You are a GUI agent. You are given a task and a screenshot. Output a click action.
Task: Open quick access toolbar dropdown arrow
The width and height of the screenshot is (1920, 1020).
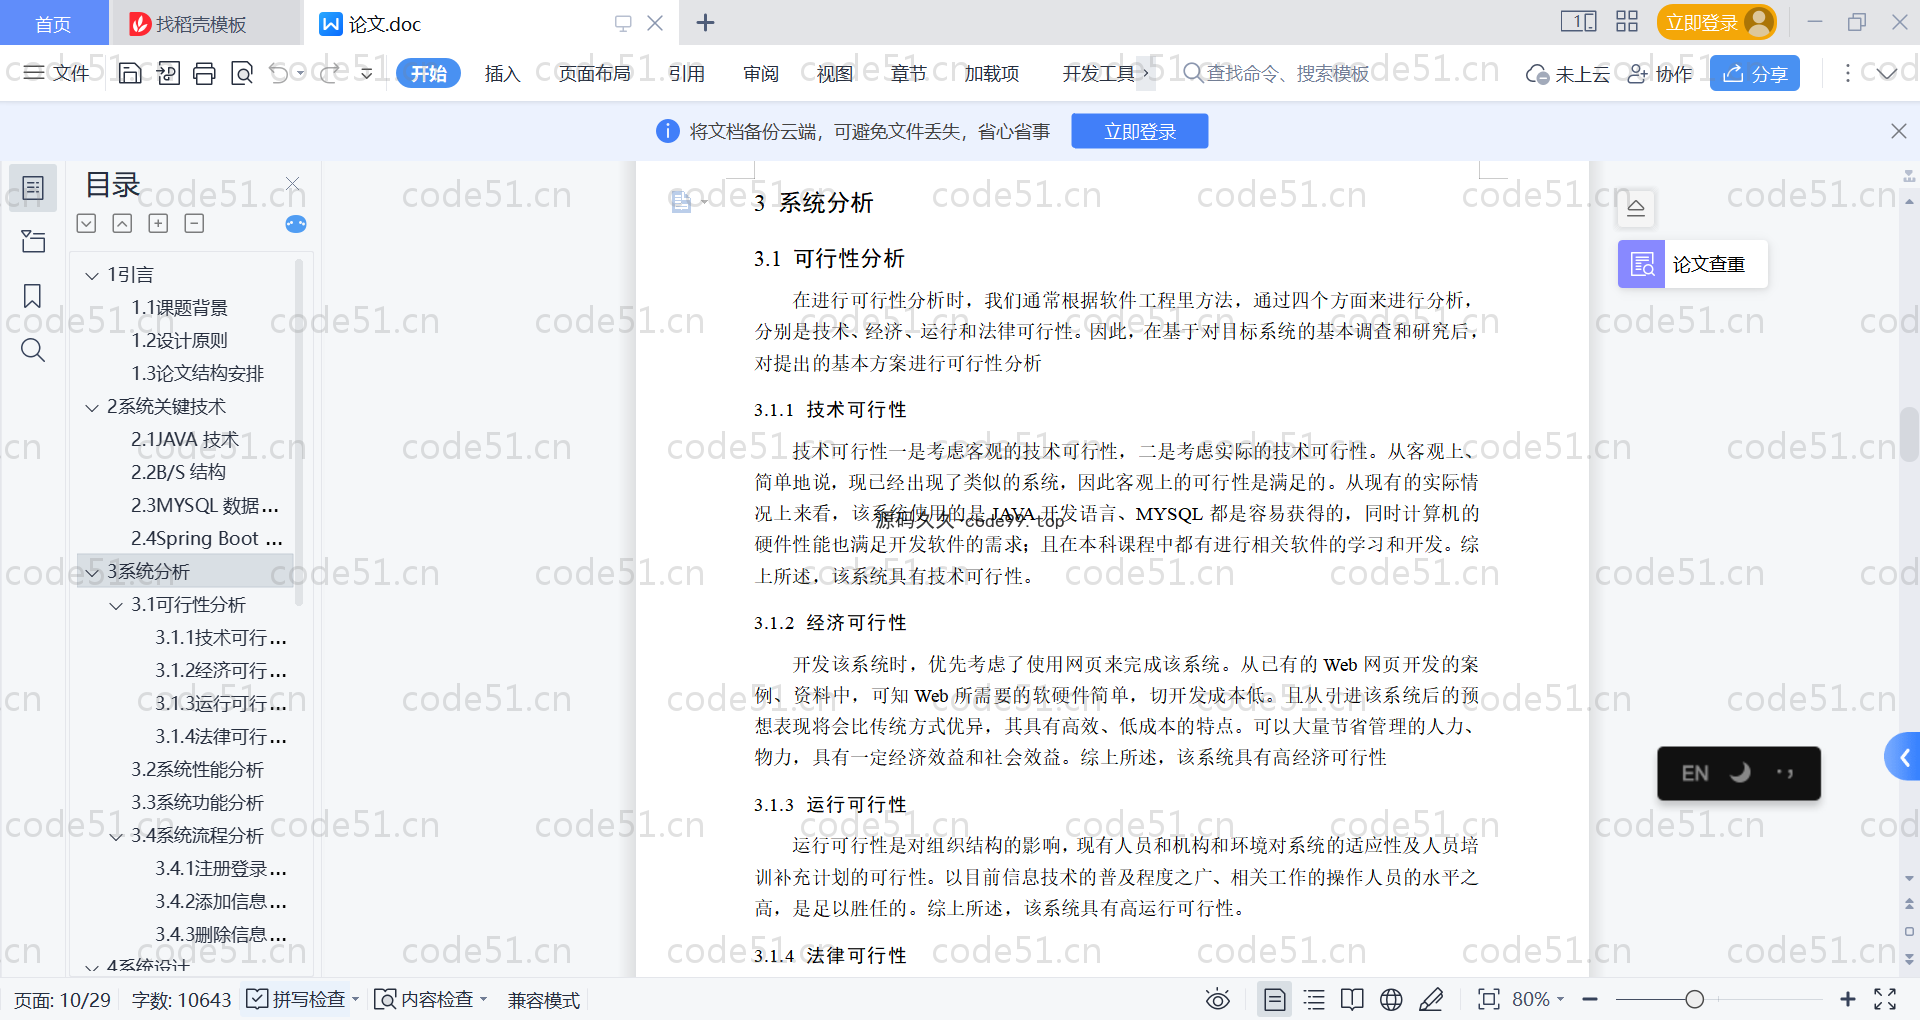click(x=367, y=73)
